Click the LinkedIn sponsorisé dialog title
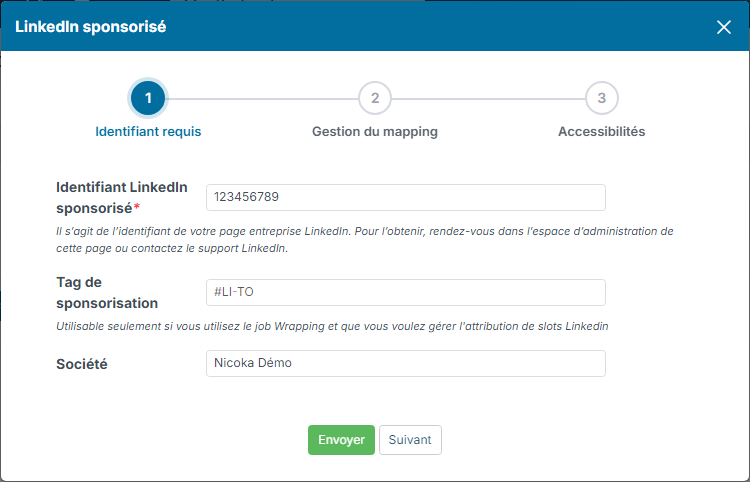Viewport: 750px width, 482px height. coord(91,27)
